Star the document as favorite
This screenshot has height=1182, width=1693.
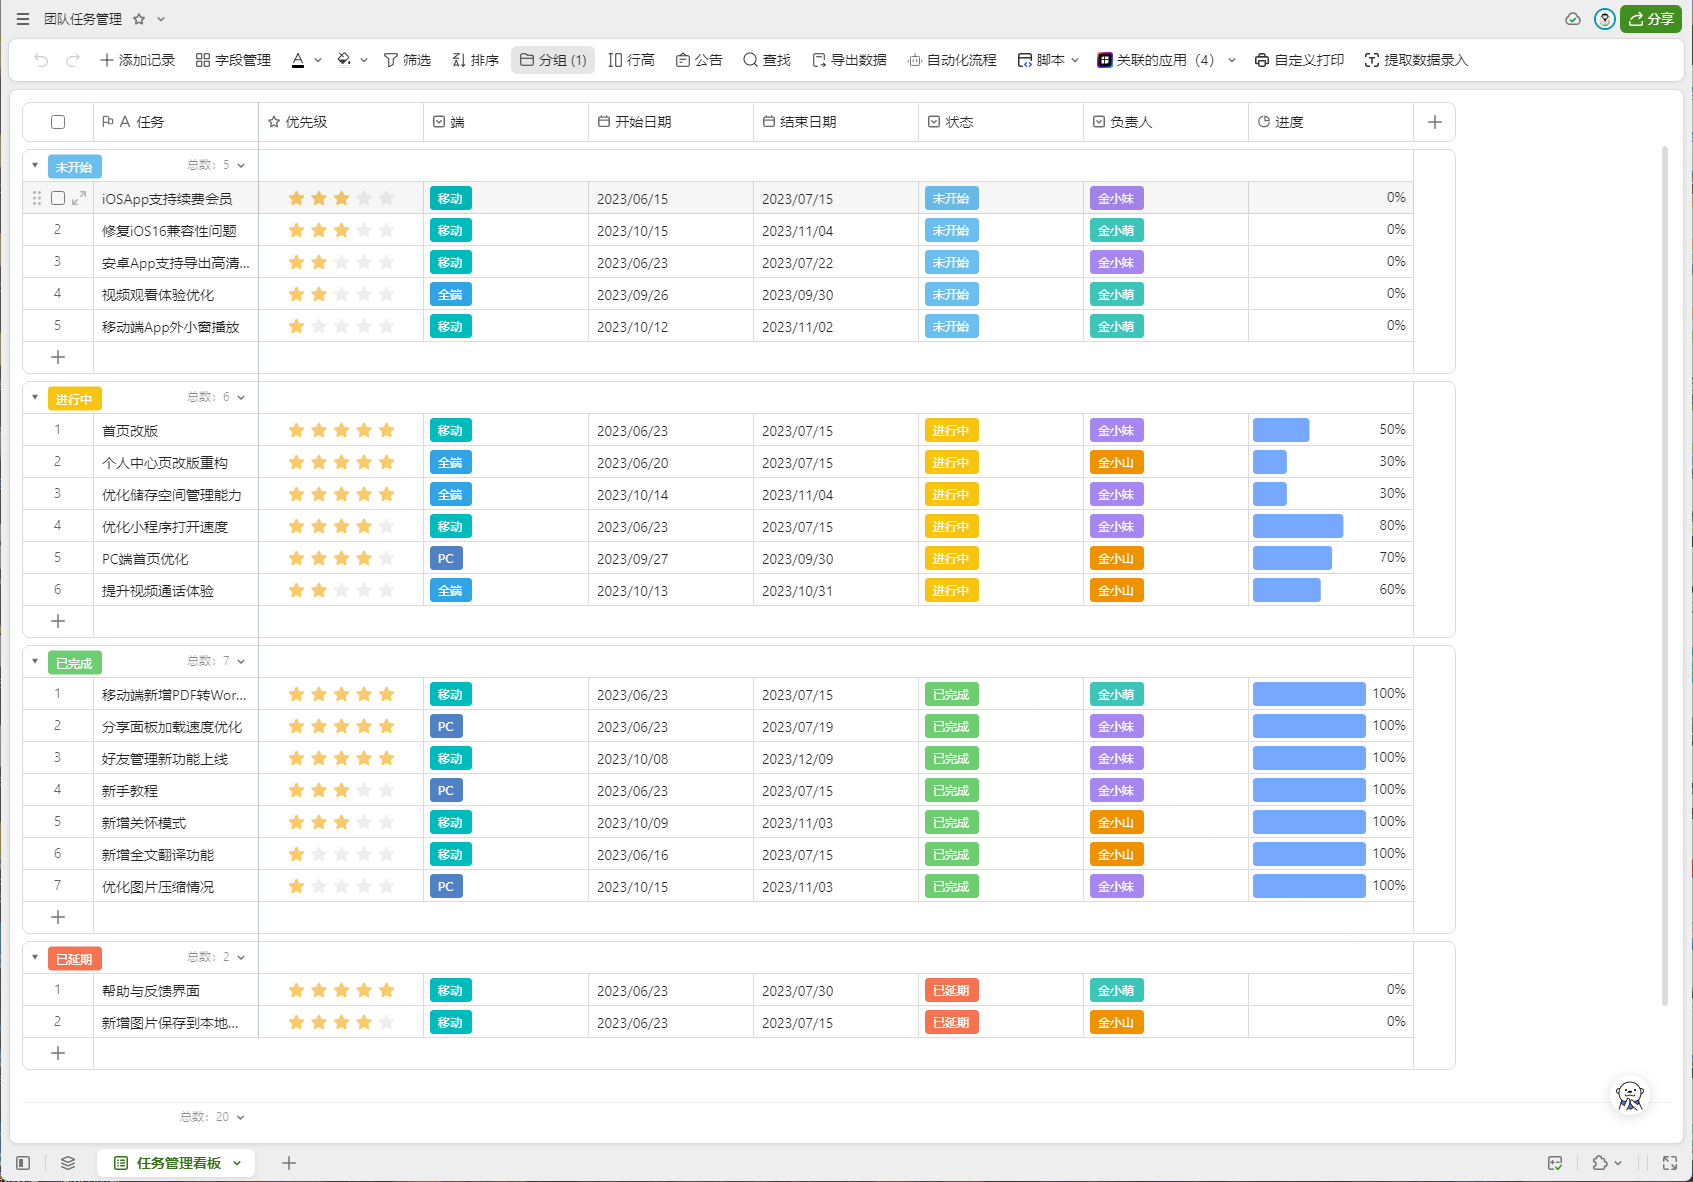[139, 19]
